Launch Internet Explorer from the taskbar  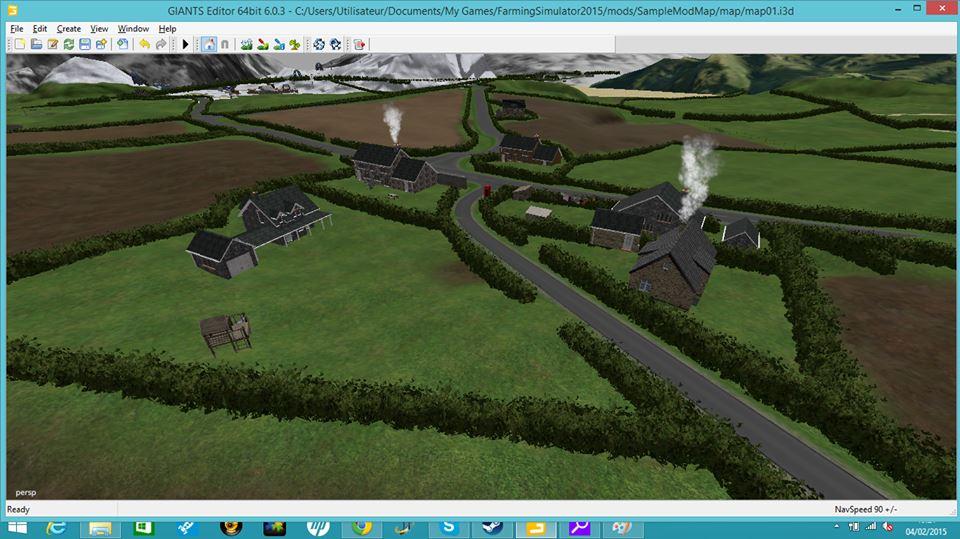[x=56, y=527]
